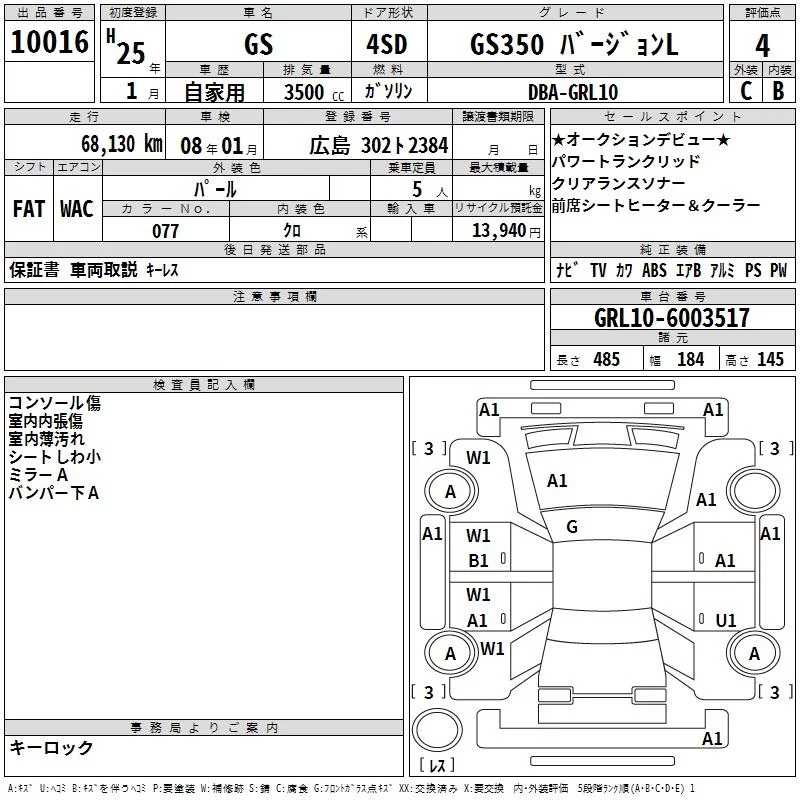Select the door type value 4SD
Viewport: 800px width, 800px height.
point(387,44)
